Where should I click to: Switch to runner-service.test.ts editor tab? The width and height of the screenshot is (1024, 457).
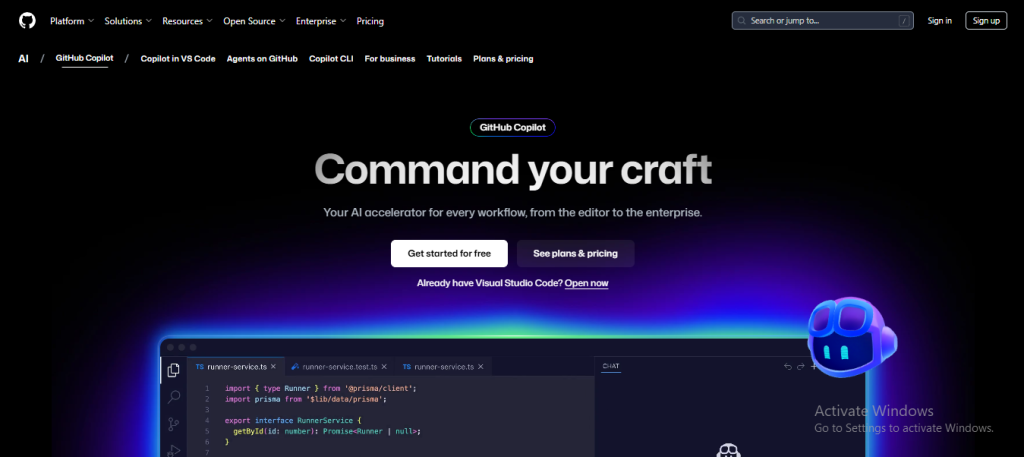tap(337, 367)
